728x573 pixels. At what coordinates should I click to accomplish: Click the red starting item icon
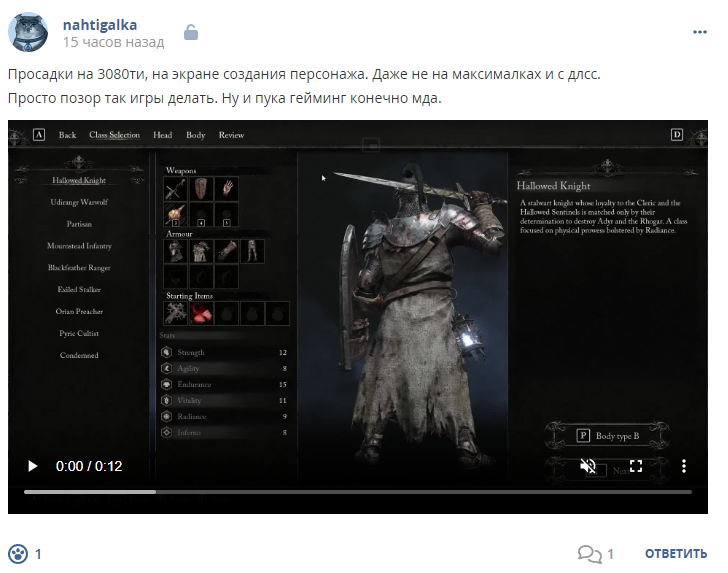201,313
